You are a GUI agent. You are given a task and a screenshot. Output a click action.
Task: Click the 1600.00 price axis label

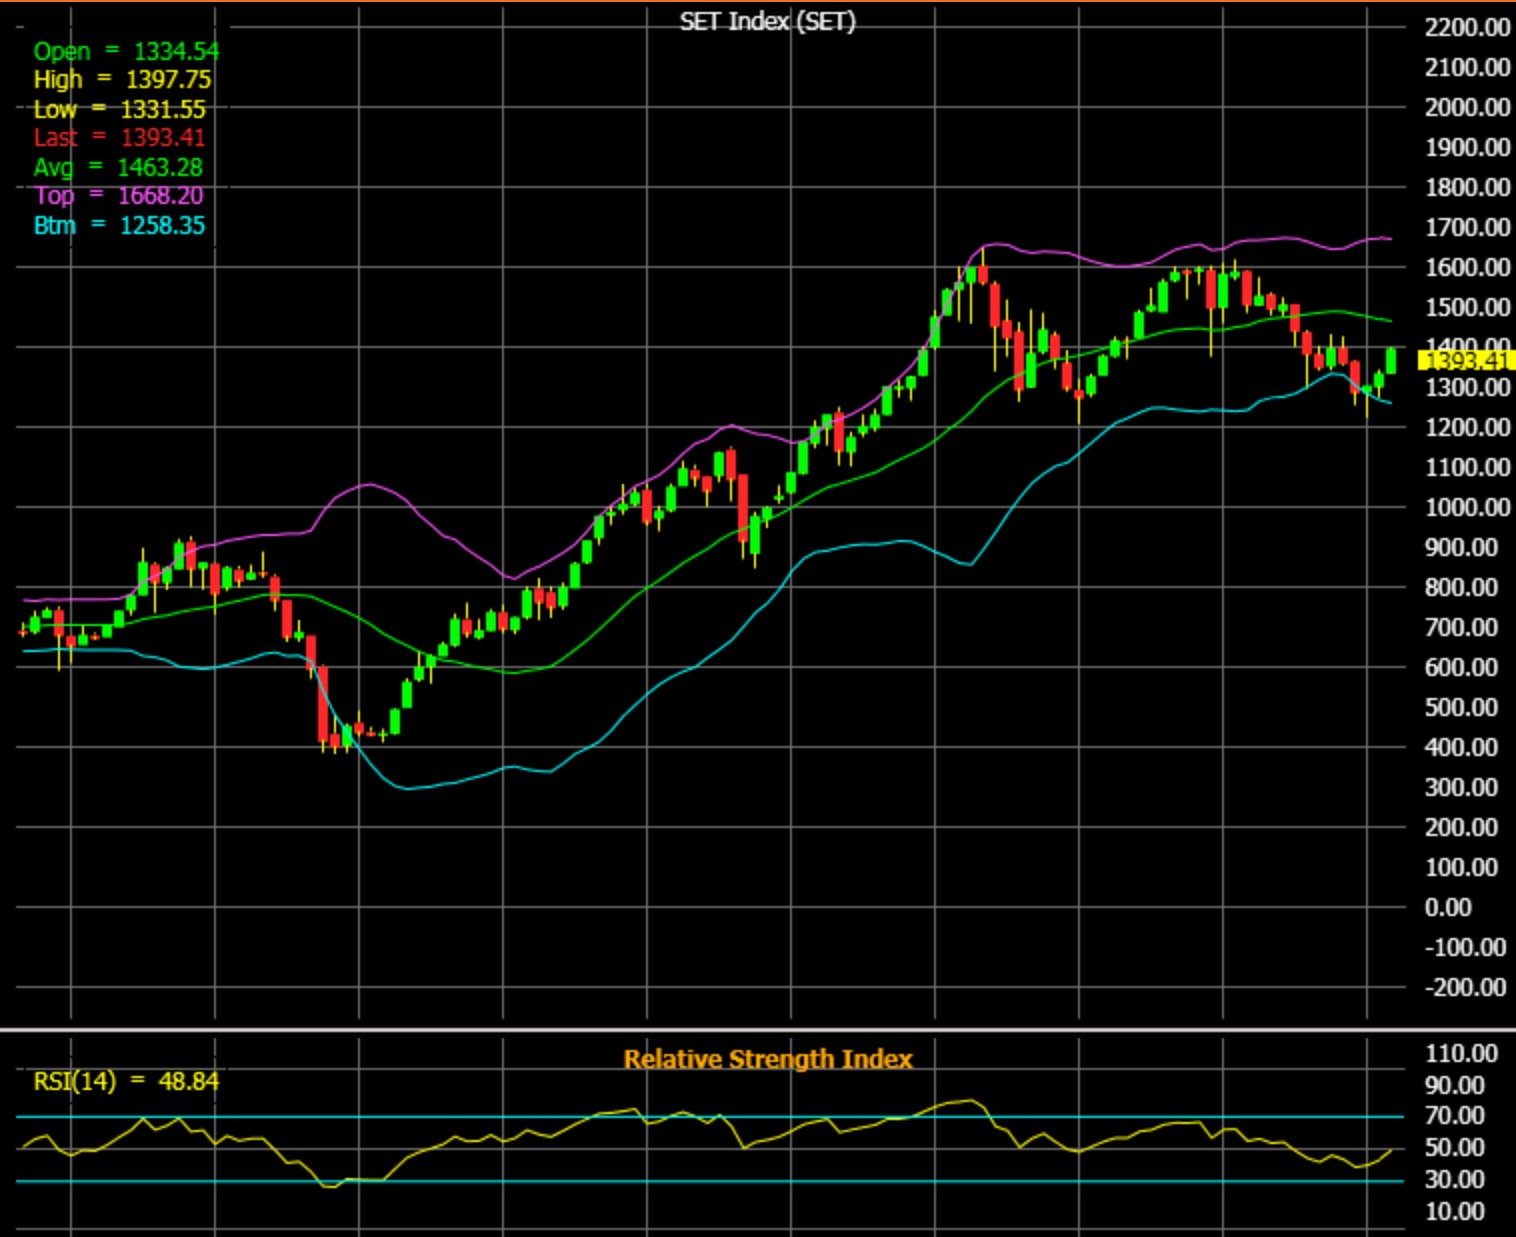[1467, 267]
